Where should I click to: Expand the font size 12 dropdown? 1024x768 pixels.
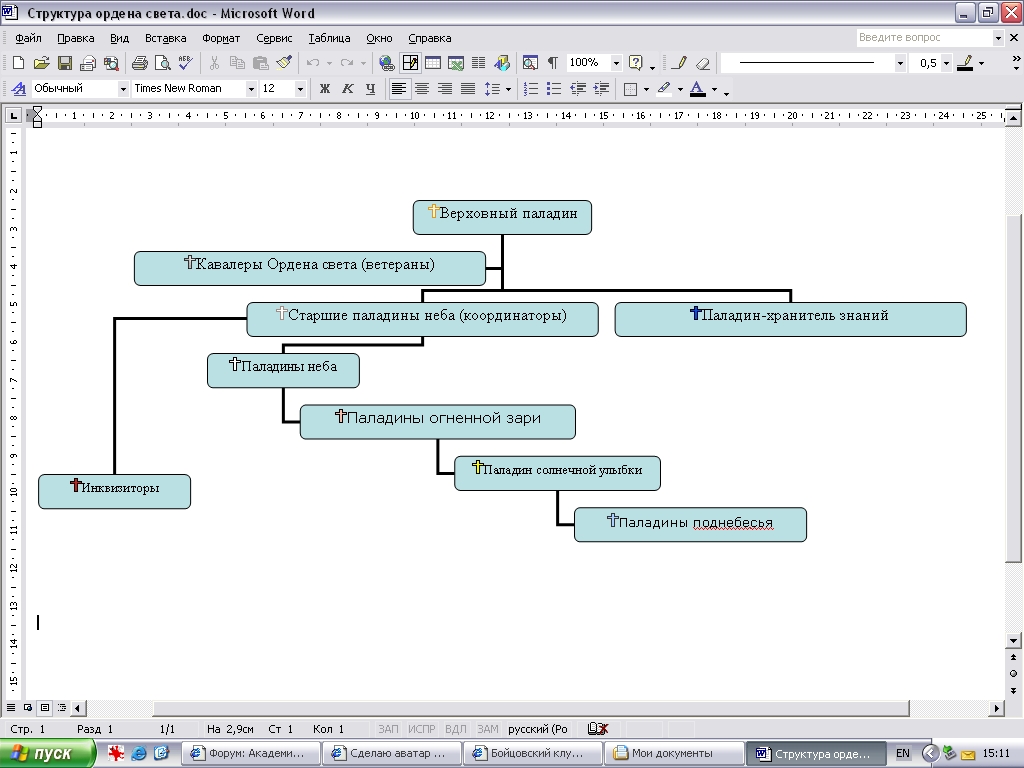click(300, 88)
